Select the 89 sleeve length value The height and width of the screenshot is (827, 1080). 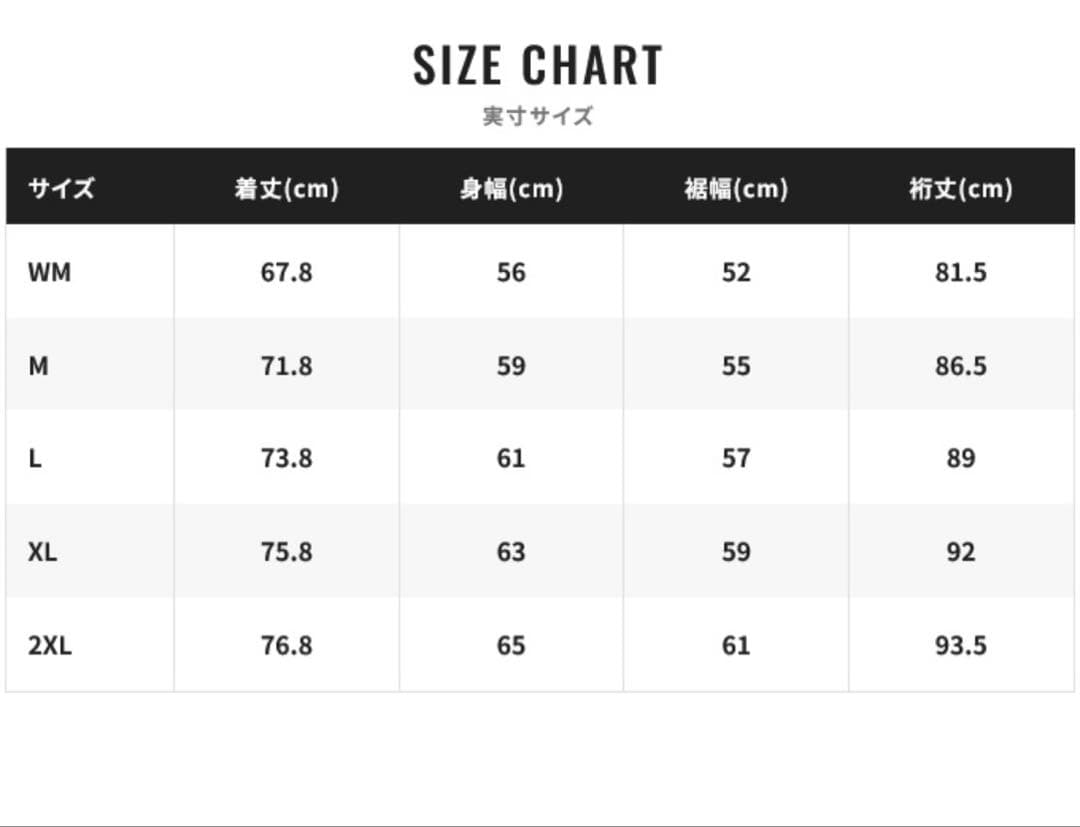pyautogui.click(x=961, y=459)
